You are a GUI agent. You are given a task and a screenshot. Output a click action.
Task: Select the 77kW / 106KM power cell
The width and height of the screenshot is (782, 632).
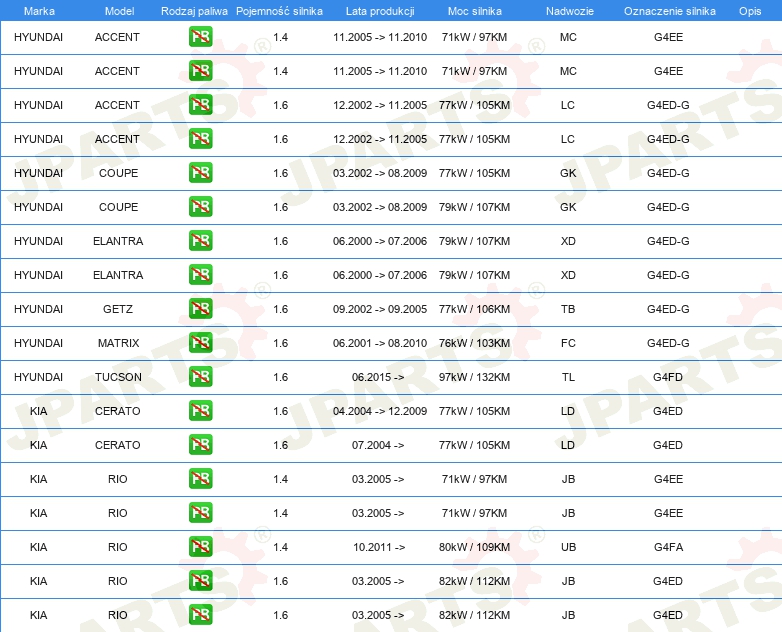click(x=474, y=309)
